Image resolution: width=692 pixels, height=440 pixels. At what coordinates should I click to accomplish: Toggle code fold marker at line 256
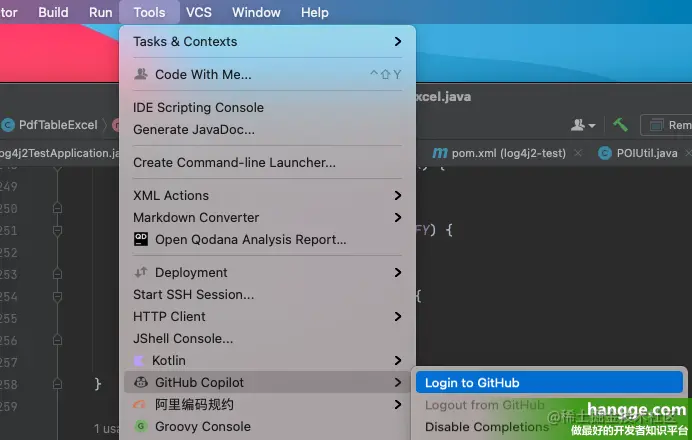[57, 340]
